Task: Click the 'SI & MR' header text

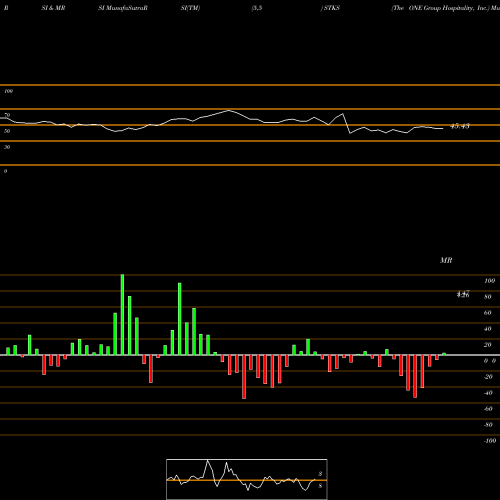Action: point(53,8)
